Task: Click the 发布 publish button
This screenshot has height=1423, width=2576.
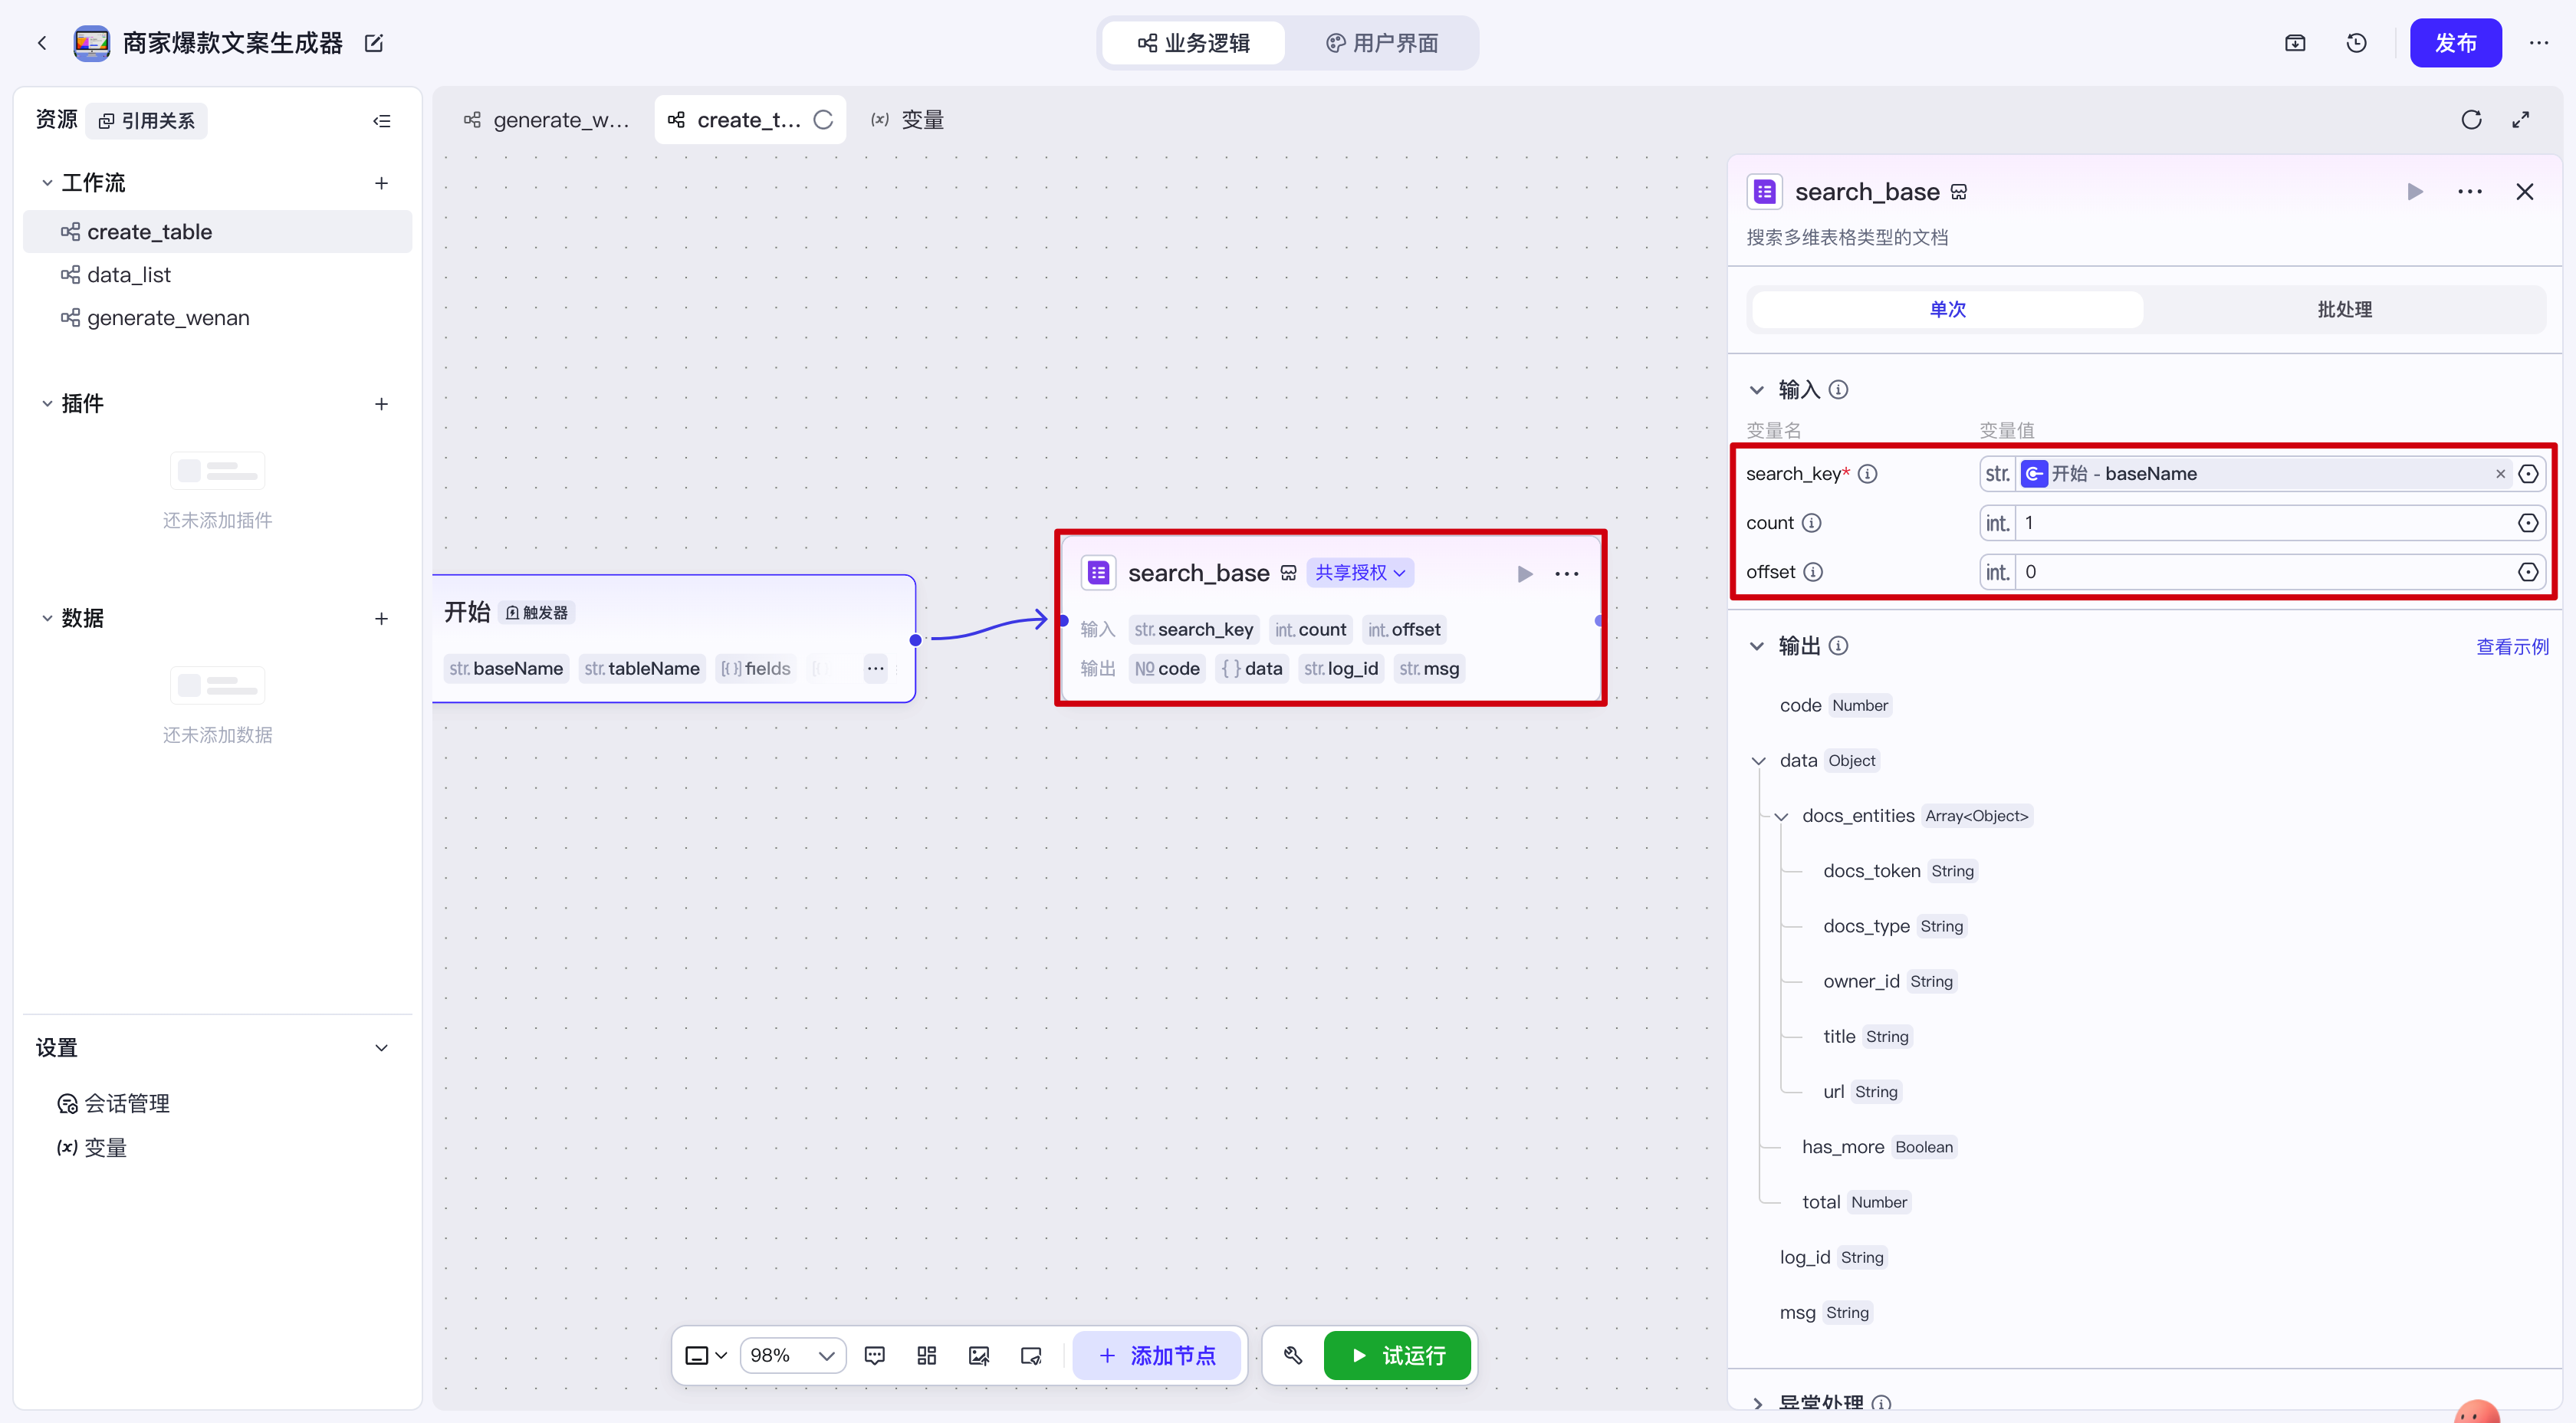Action: coord(2455,43)
